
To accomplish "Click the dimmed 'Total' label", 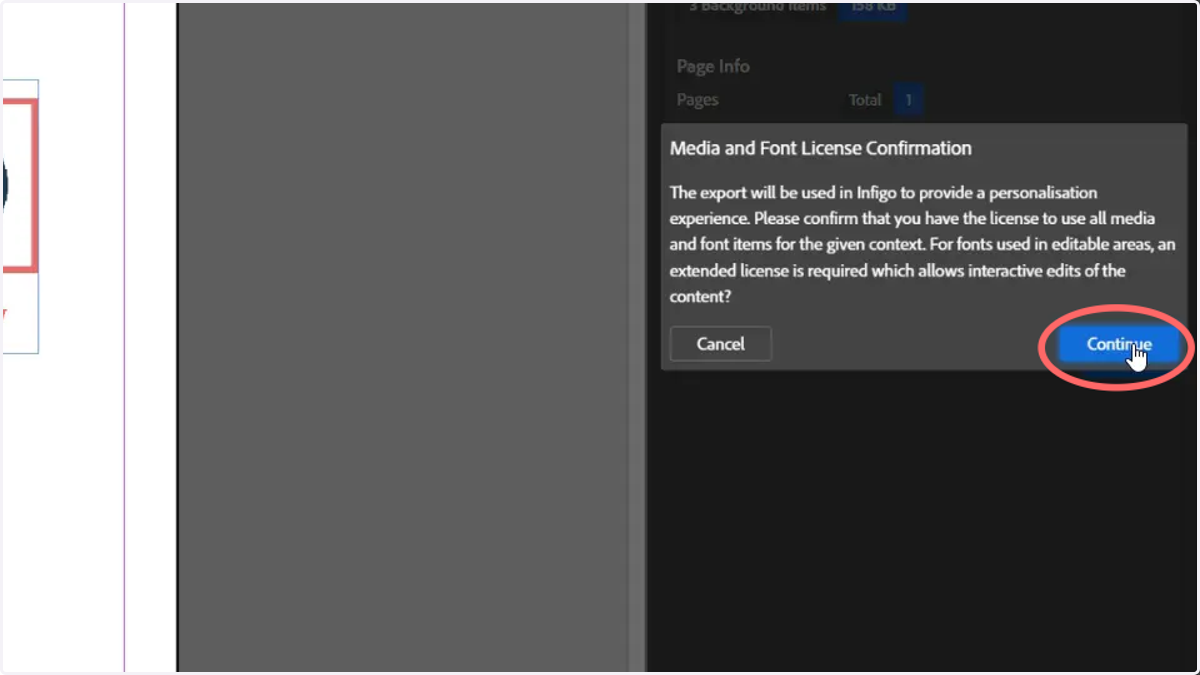I will pyautogui.click(x=865, y=100).
